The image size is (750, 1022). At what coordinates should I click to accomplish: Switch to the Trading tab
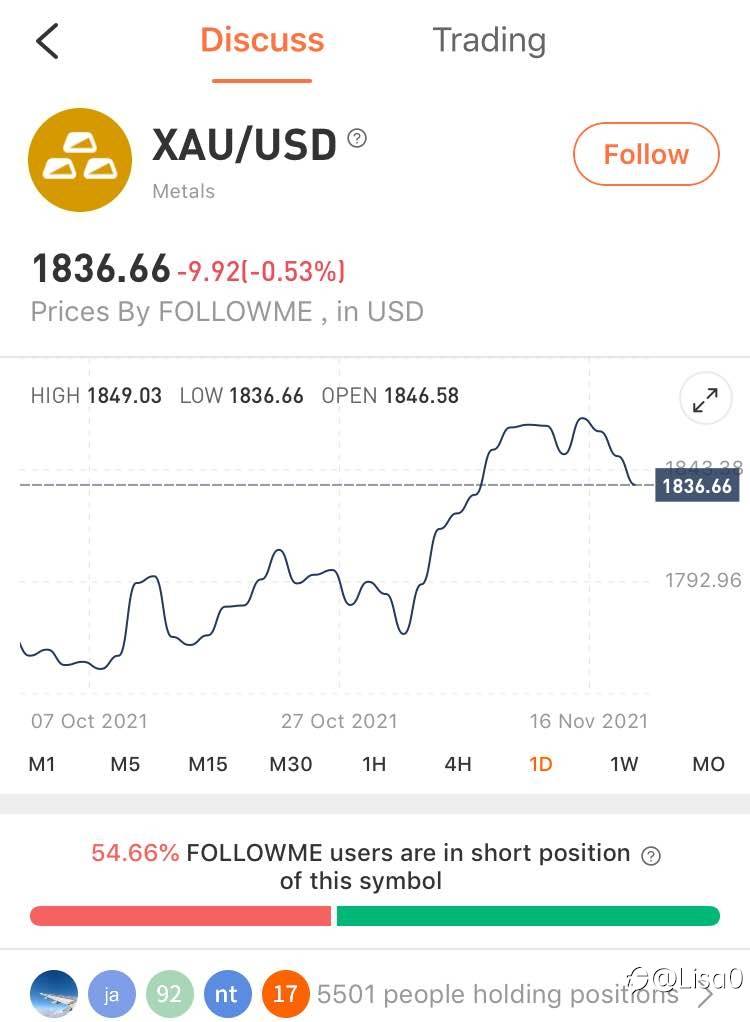489,40
